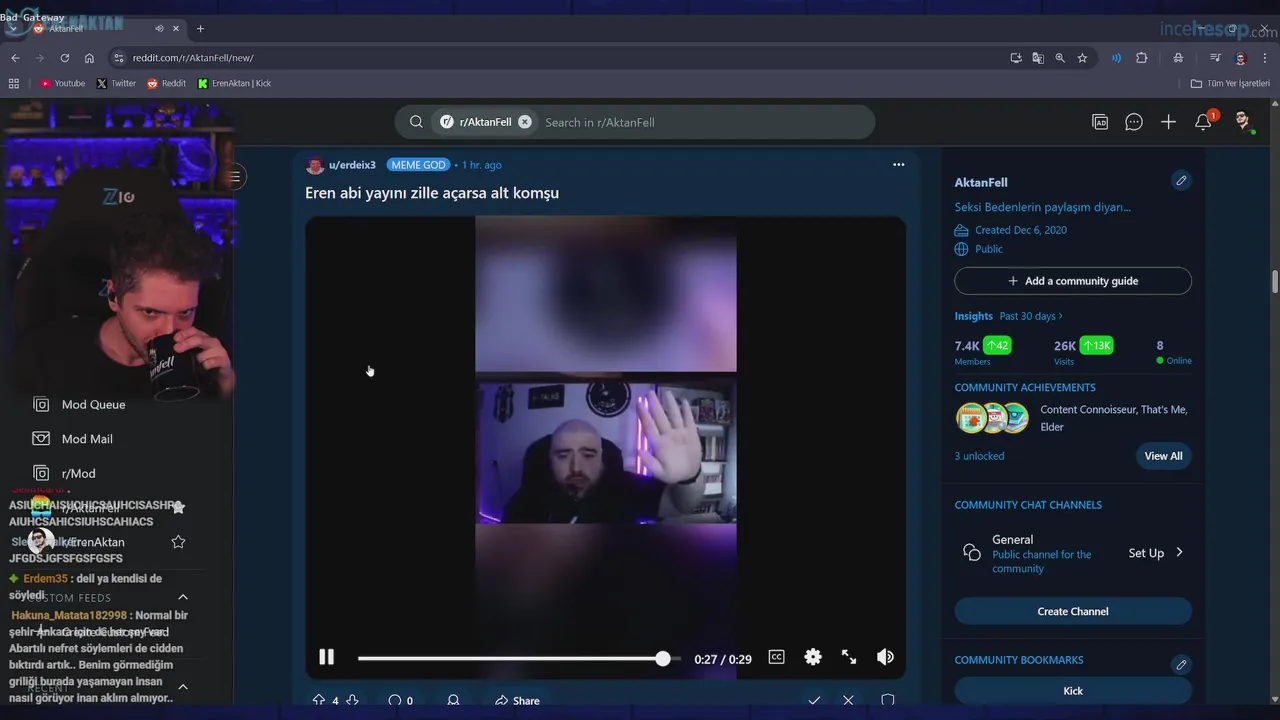Mute the AktanFell browser tab audio

click(159, 28)
